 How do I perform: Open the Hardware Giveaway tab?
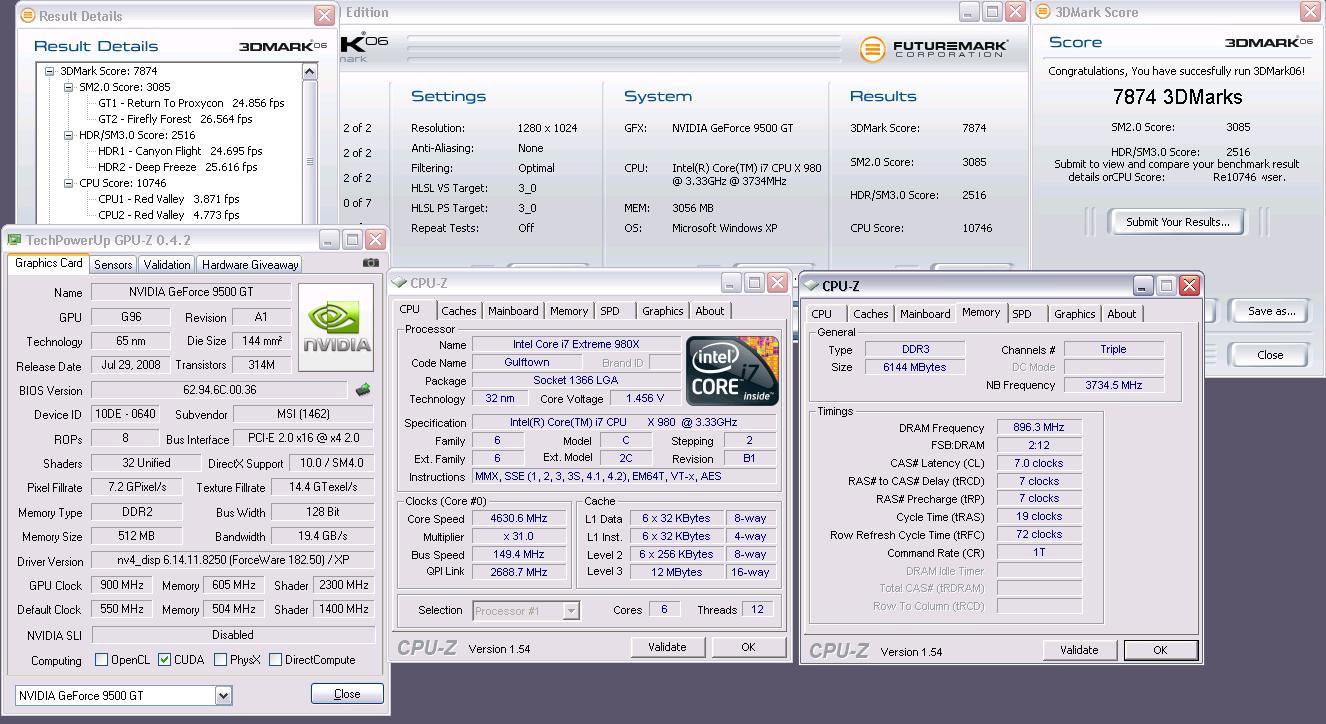[x=250, y=264]
